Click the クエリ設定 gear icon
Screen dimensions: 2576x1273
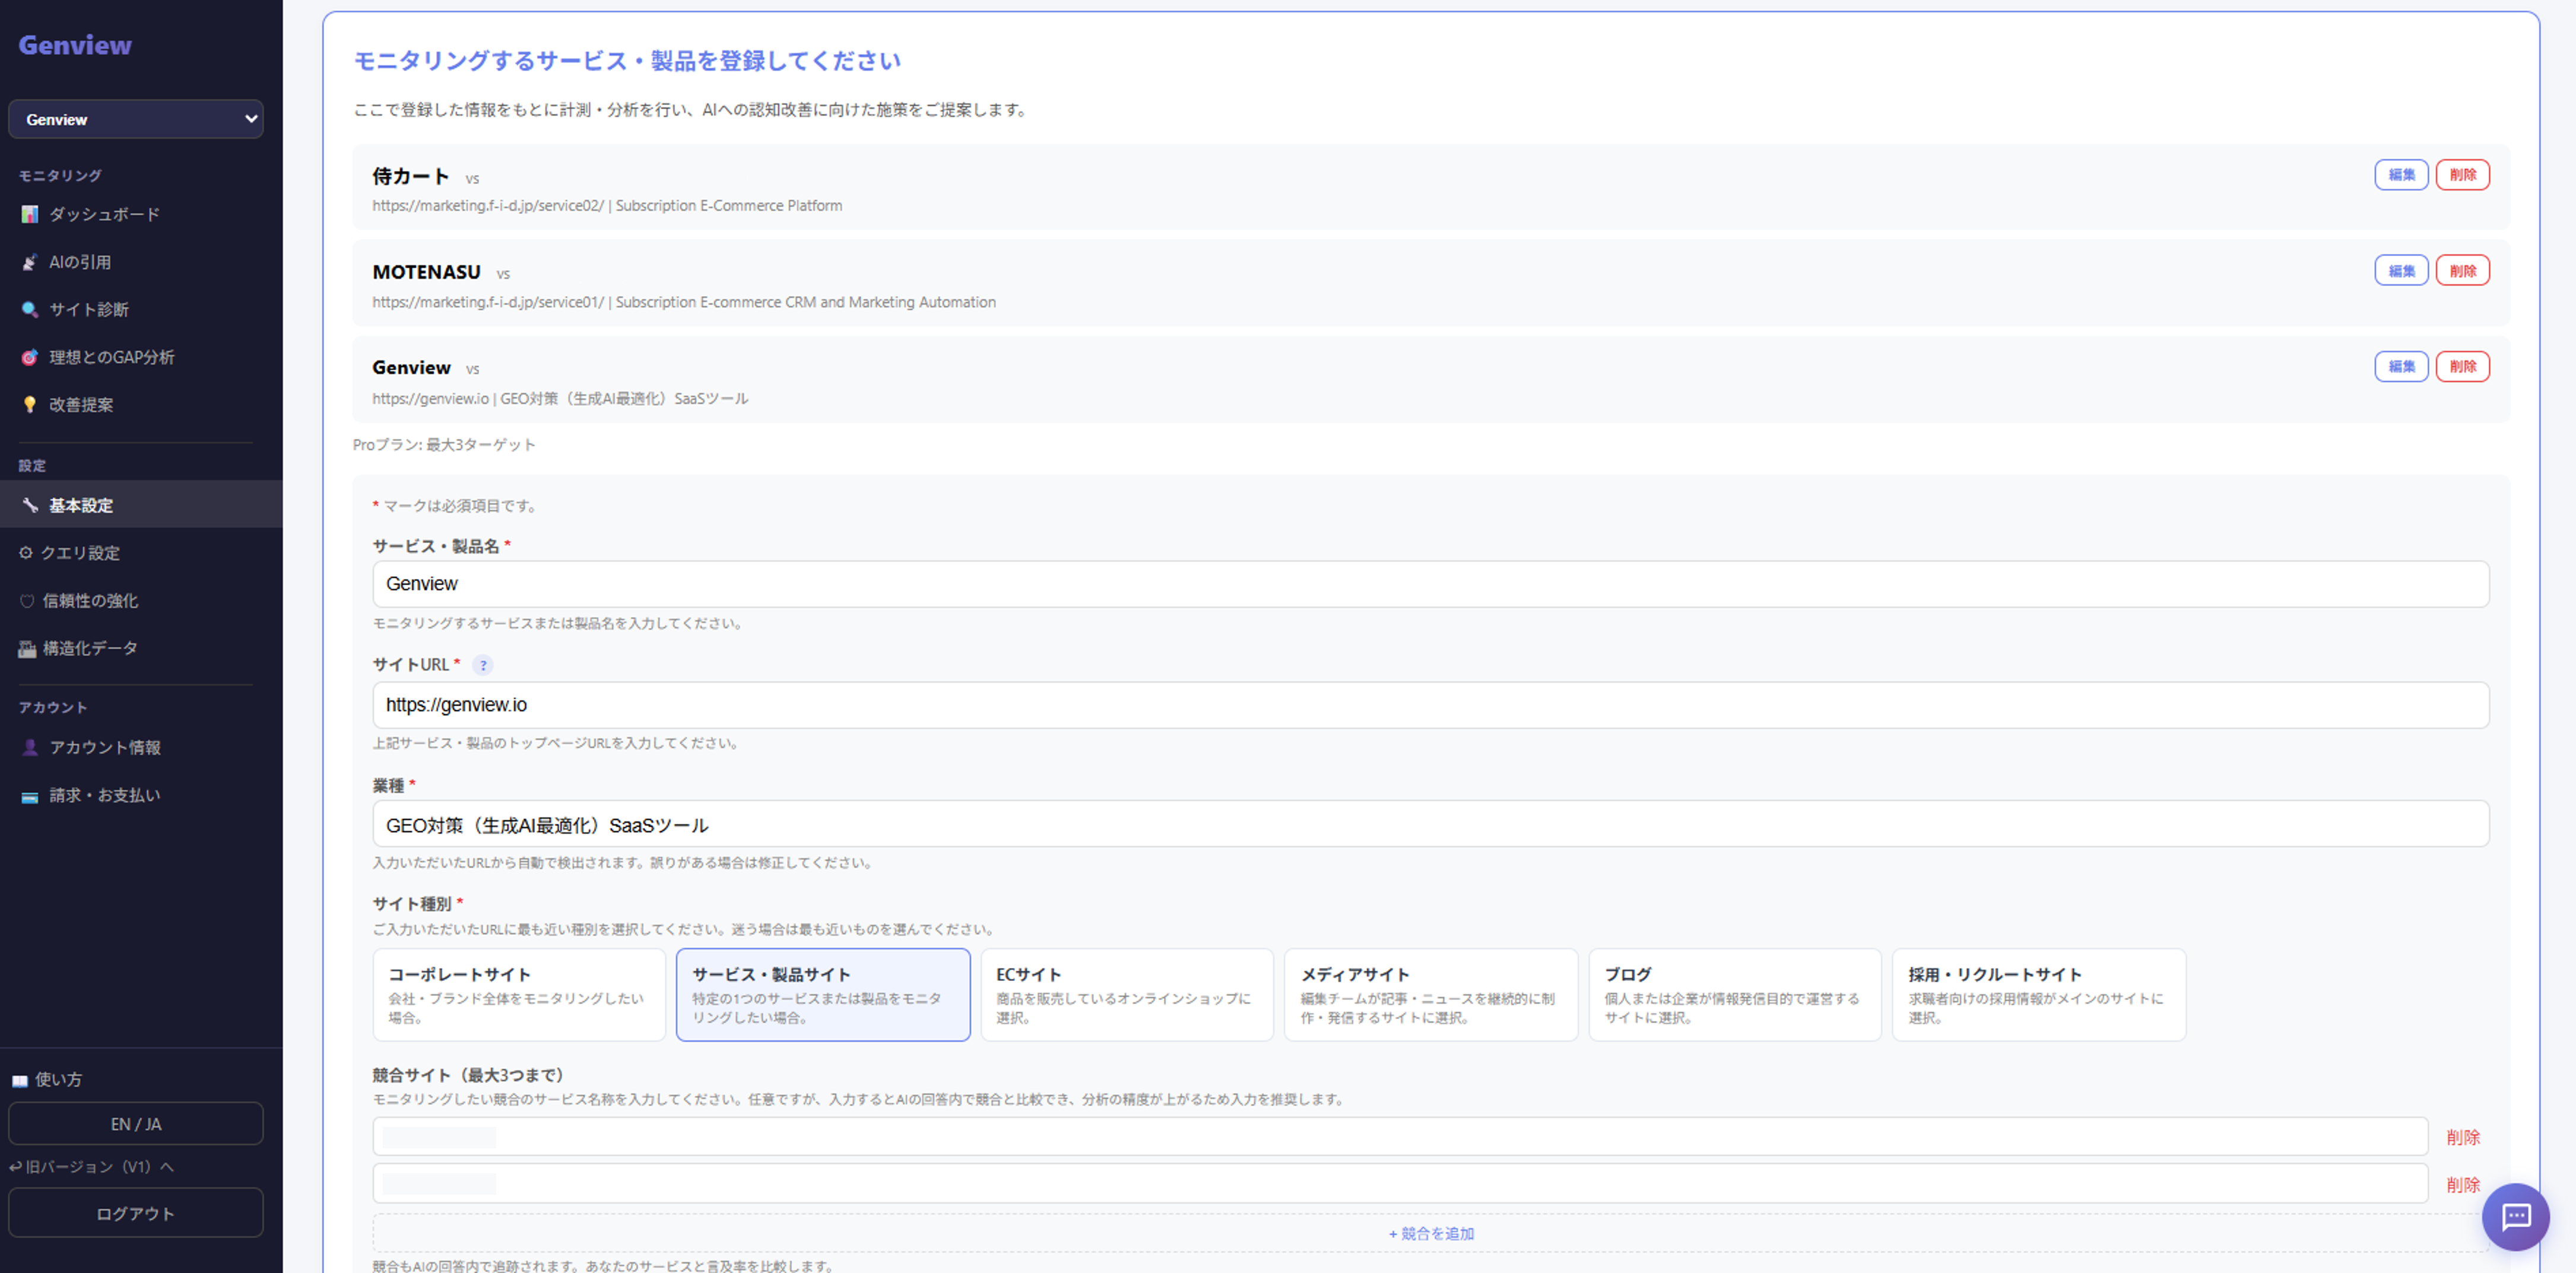pyautogui.click(x=26, y=553)
